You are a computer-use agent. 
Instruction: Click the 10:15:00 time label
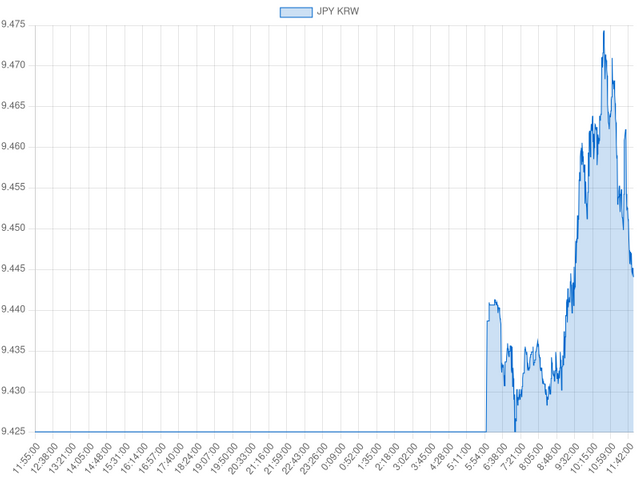coord(583,459)
